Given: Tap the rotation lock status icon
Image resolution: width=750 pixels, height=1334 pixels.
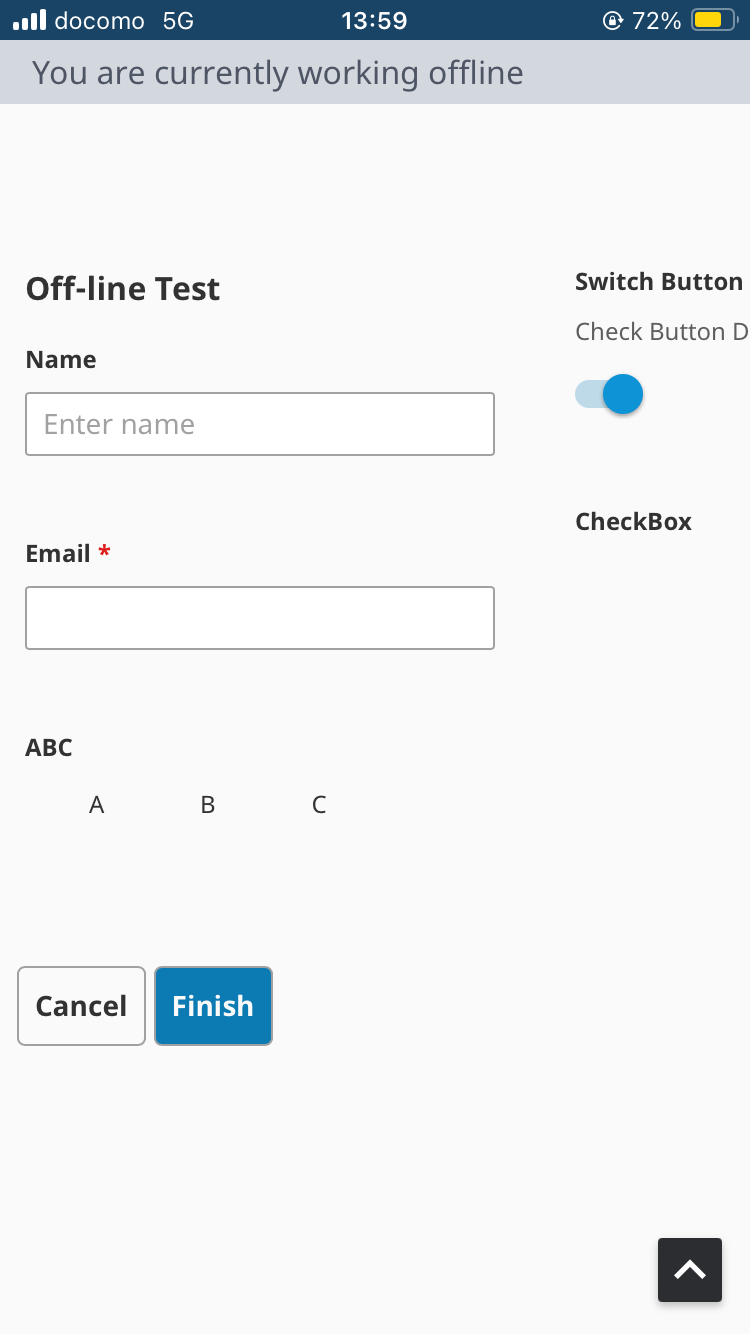Looking at the screenshot, I should (x=613, y=20).
